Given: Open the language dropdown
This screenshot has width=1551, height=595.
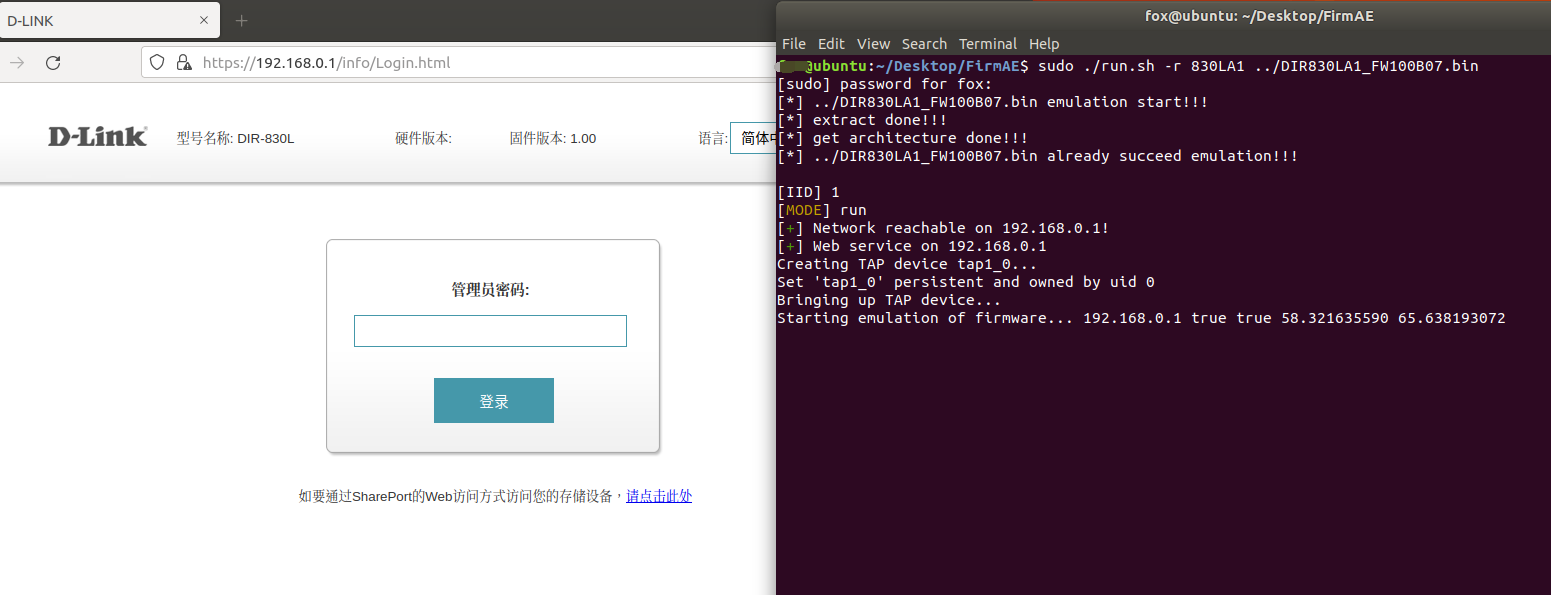Looking at the screenshot, I should (x=753, y=138).
